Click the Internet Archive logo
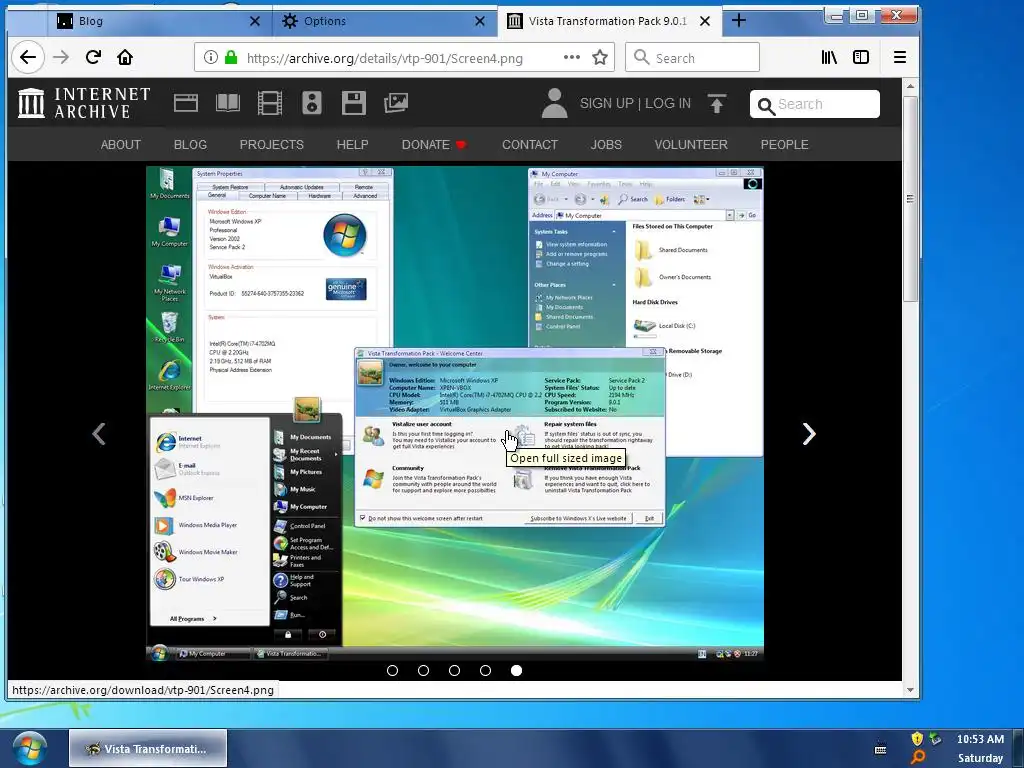 click(x=84, y=103)
